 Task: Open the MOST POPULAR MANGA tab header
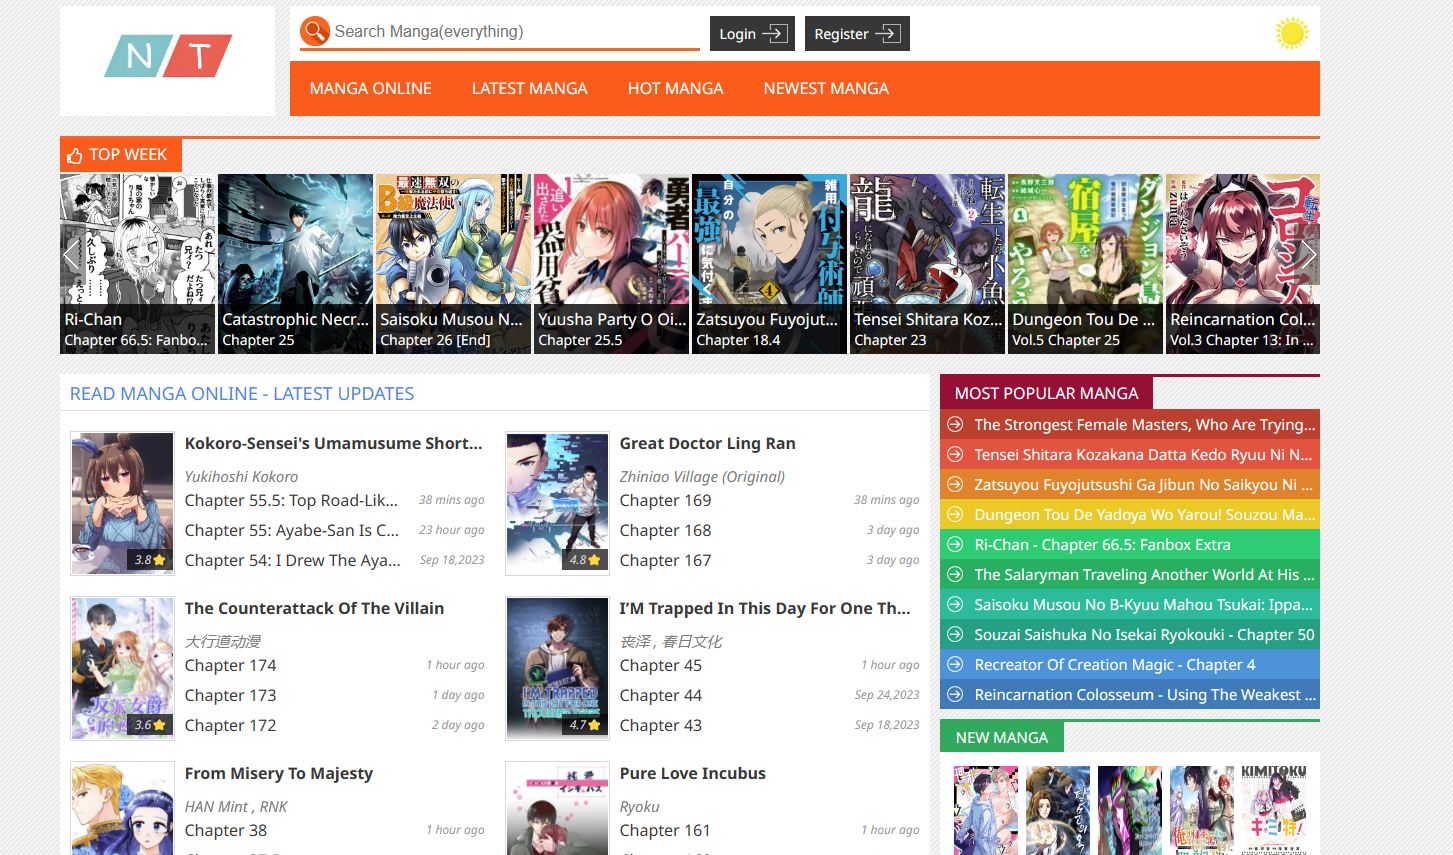(1046, 393)
